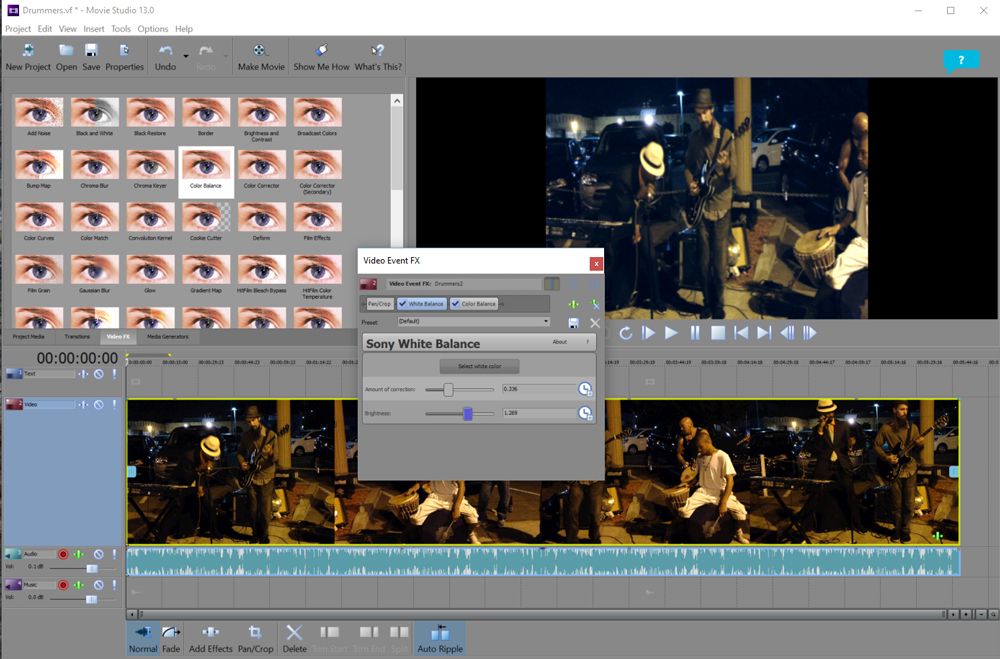This screenshot has width=1000, height=659.
Task: Select the Add Noise effect icon
Action: [x=38, y=111]
